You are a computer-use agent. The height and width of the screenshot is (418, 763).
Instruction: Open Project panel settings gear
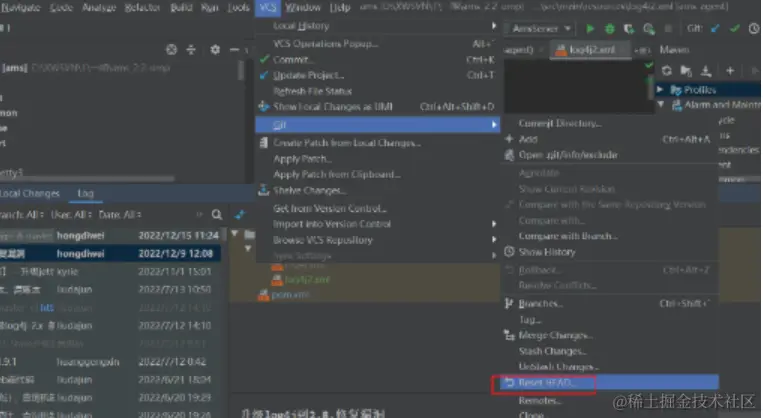[215, 49]
